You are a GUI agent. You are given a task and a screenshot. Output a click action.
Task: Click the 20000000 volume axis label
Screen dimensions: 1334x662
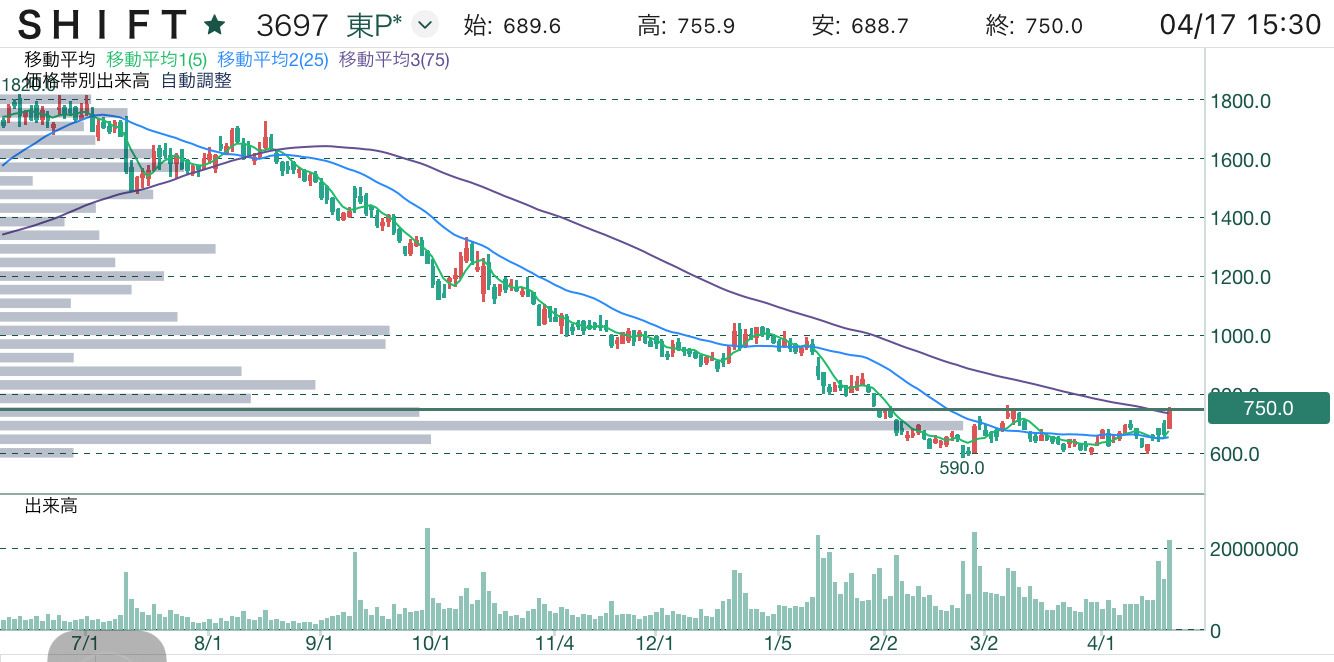click(1254, 549)
